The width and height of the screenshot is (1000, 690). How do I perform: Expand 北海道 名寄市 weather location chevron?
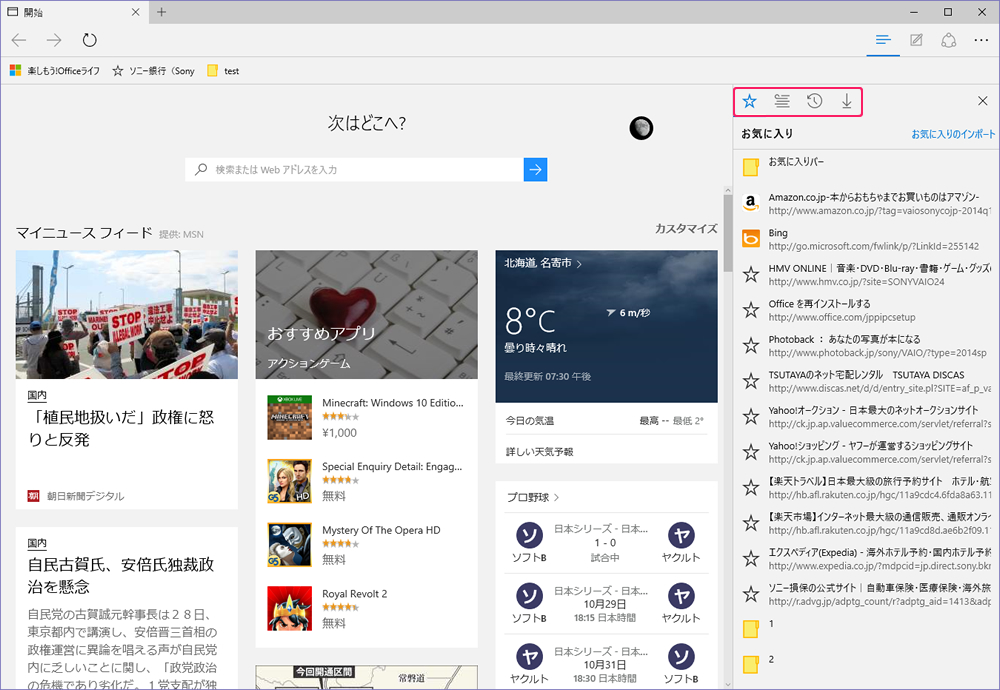click(579, 263)
